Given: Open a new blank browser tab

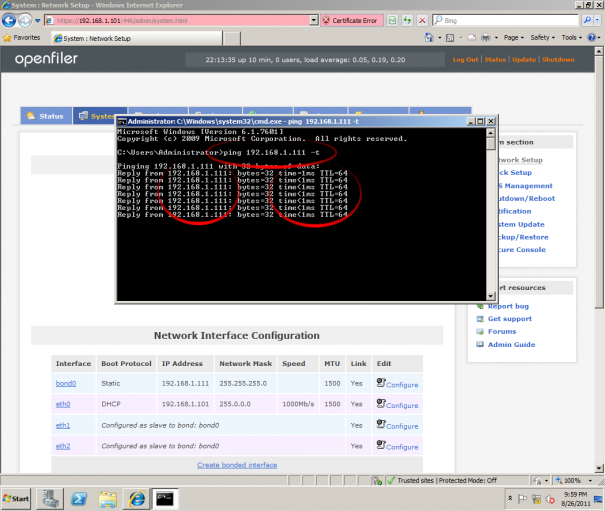Looking at the screenshot, I should tap(232, 39).
